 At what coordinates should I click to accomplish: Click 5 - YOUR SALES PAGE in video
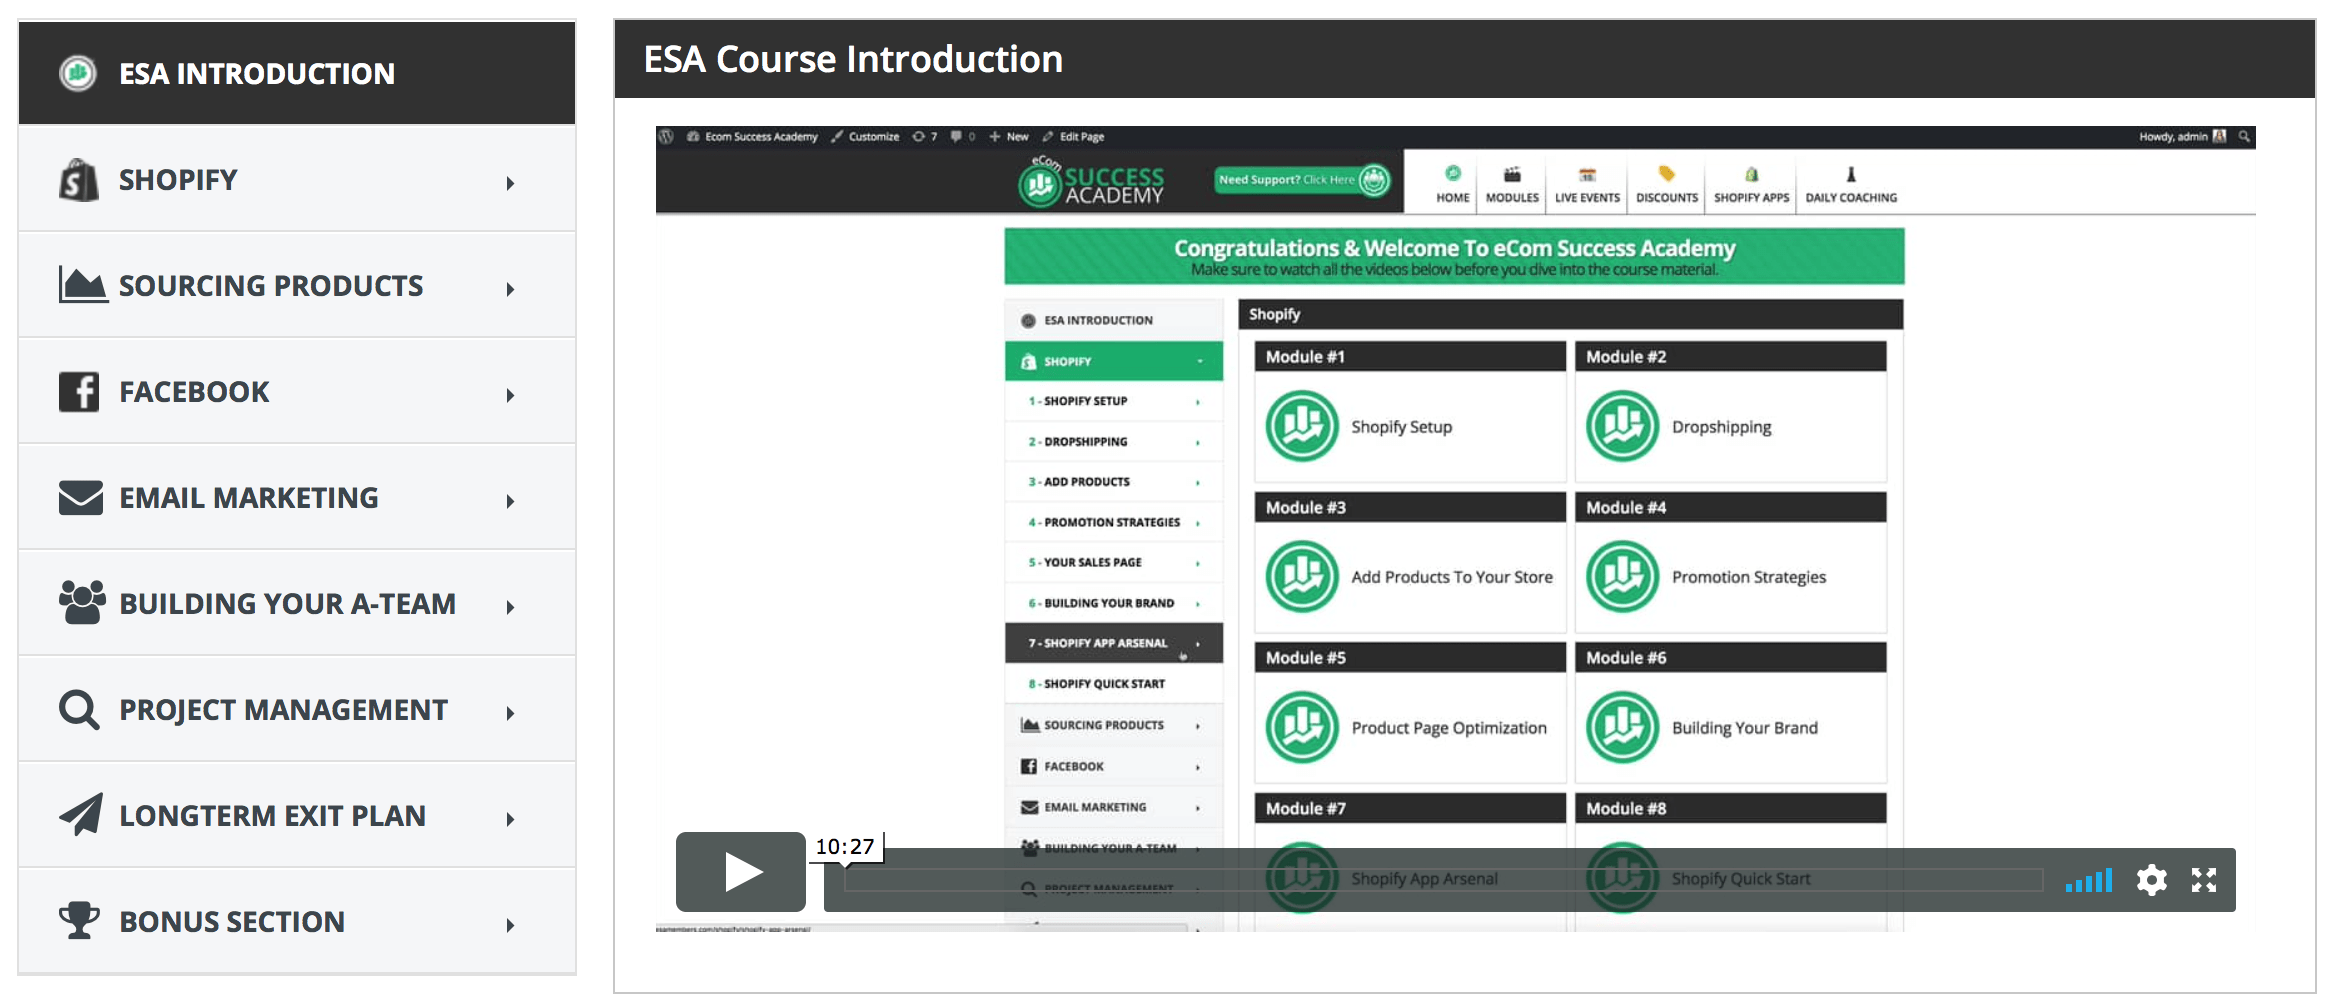click(x=1114, y=562)
